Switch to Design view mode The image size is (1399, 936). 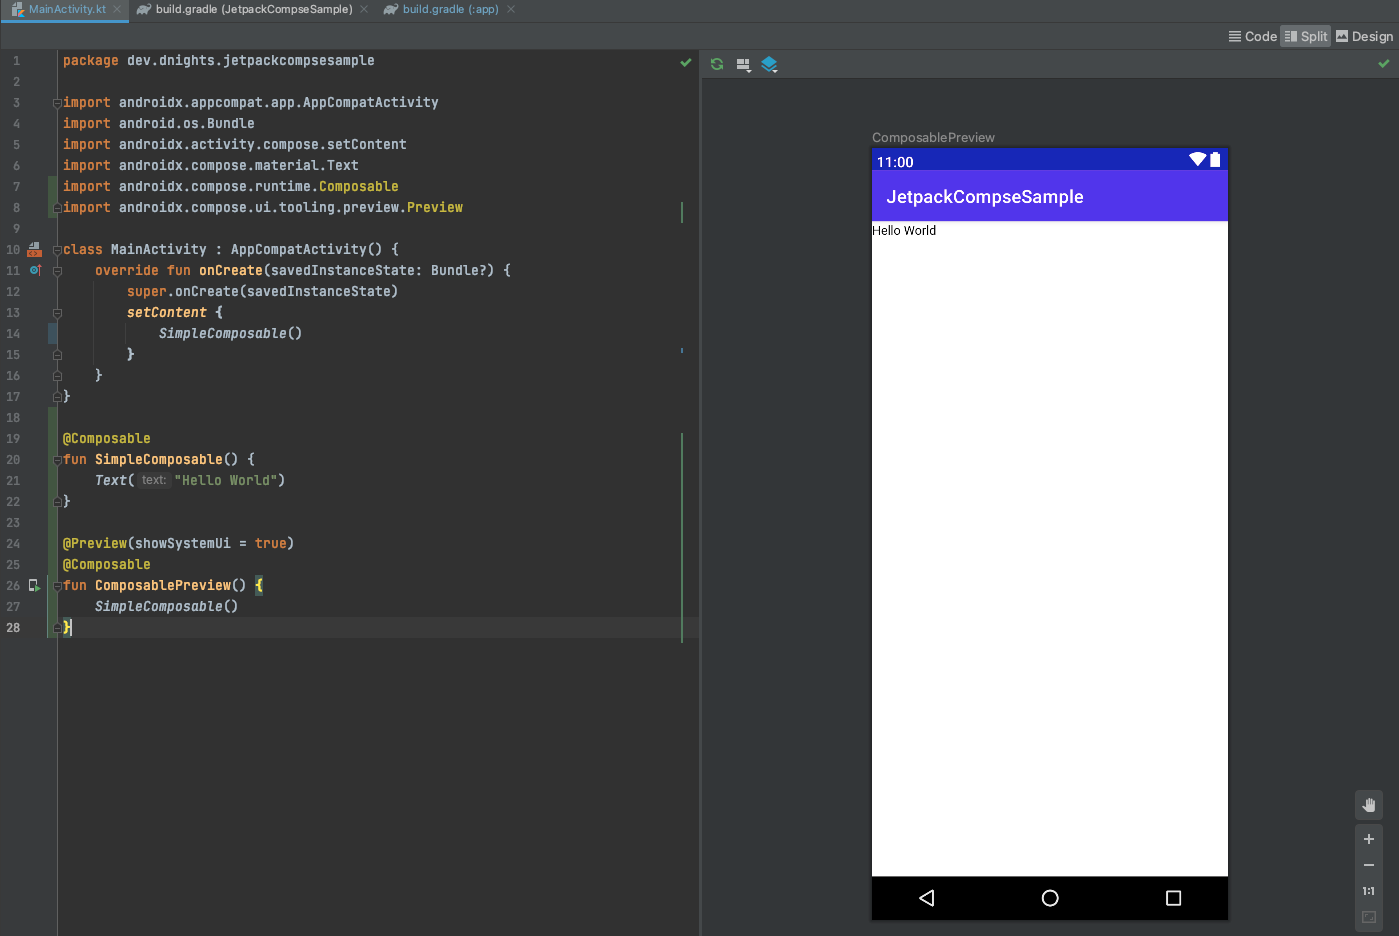[1364, 36]
